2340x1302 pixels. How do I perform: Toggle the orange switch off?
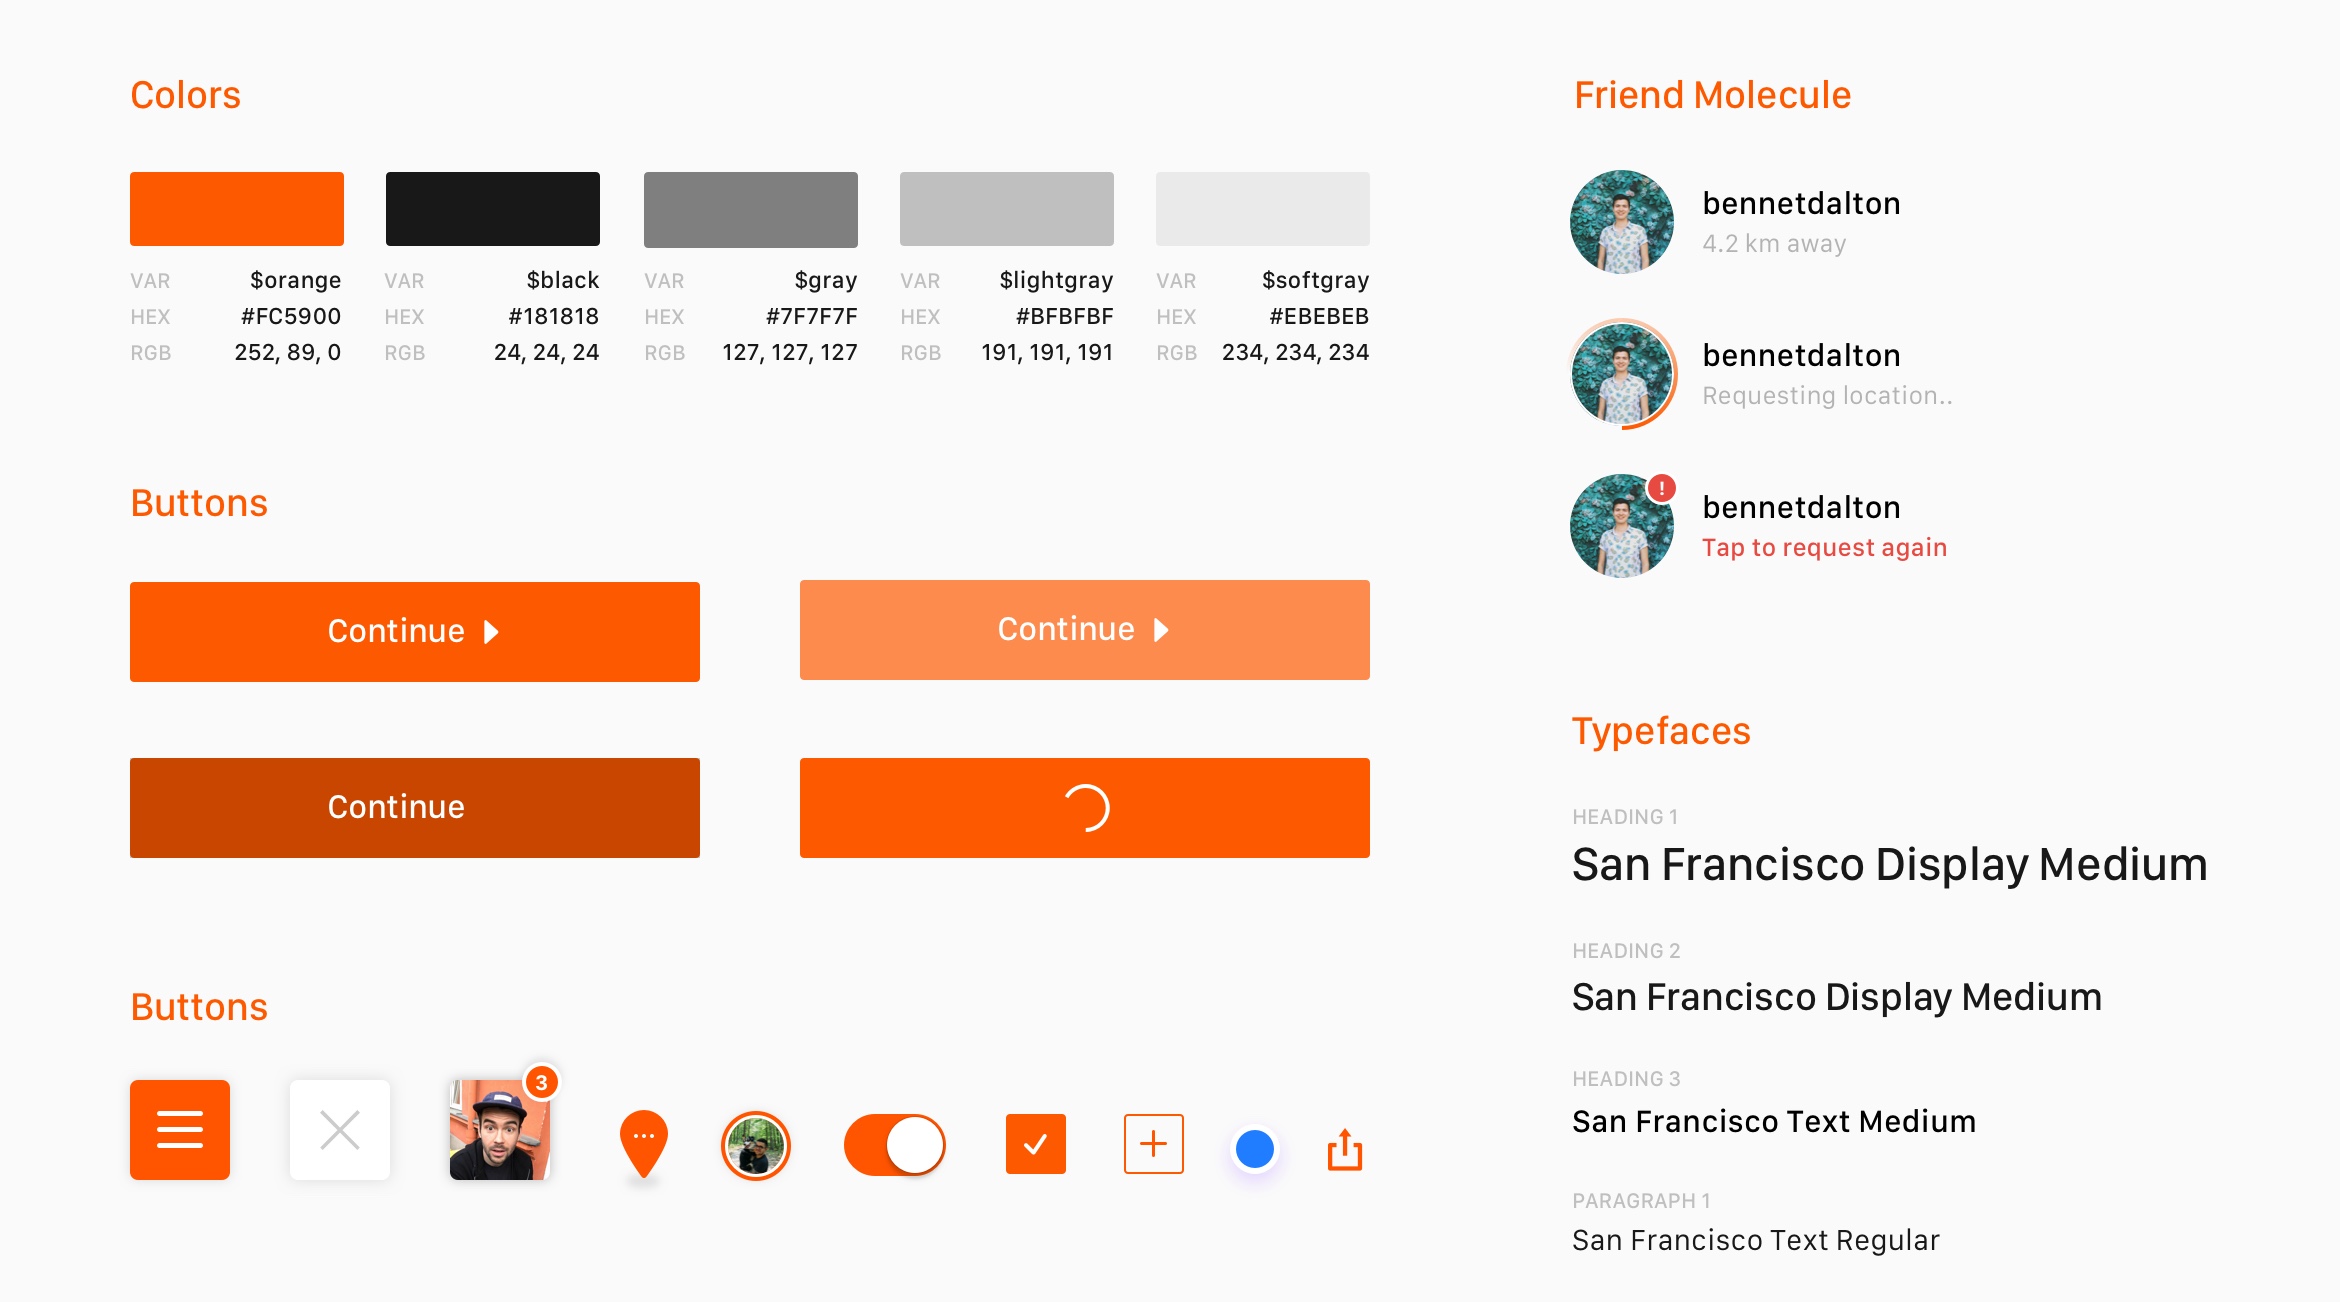coord(895,1145)
